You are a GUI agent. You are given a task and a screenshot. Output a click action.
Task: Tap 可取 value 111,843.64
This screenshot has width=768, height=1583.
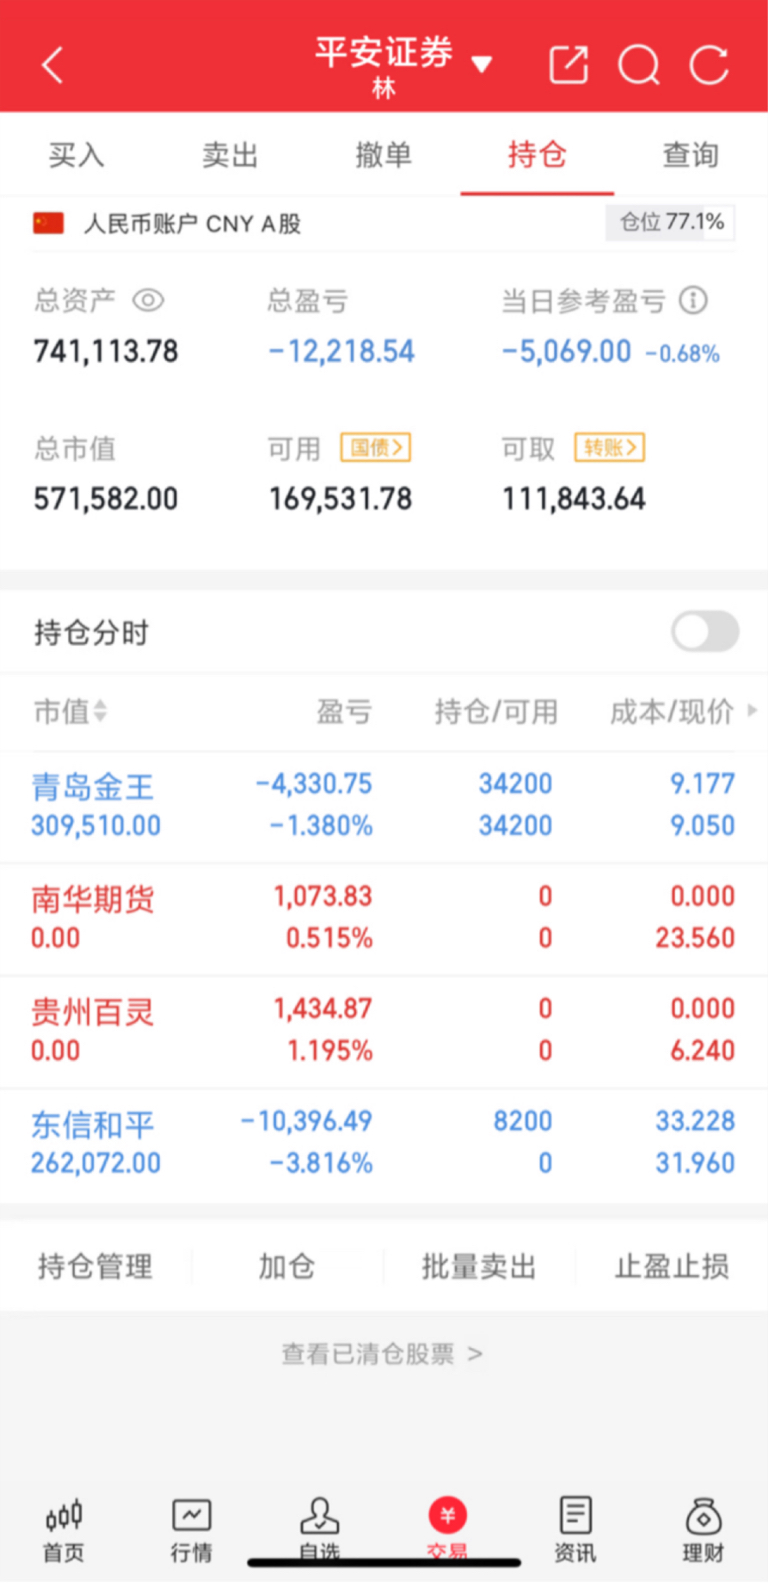pos(574,499)
